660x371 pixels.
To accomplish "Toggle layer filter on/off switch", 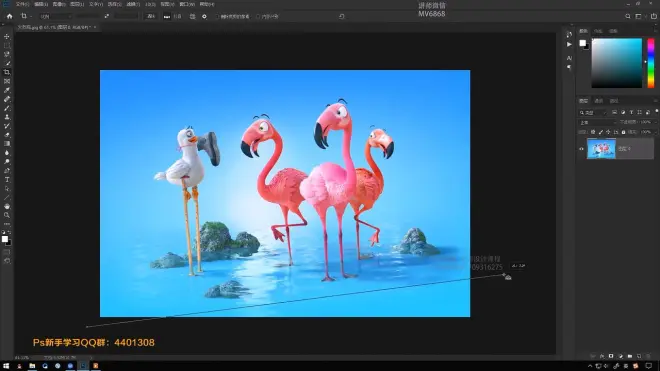I will [656, 112].
